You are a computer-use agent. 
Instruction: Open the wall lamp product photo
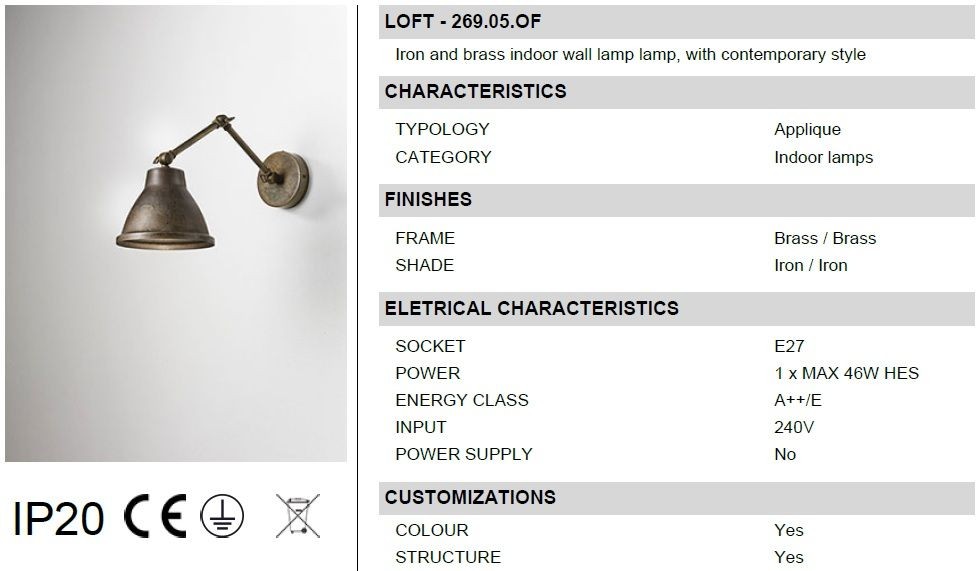point(176,234)
